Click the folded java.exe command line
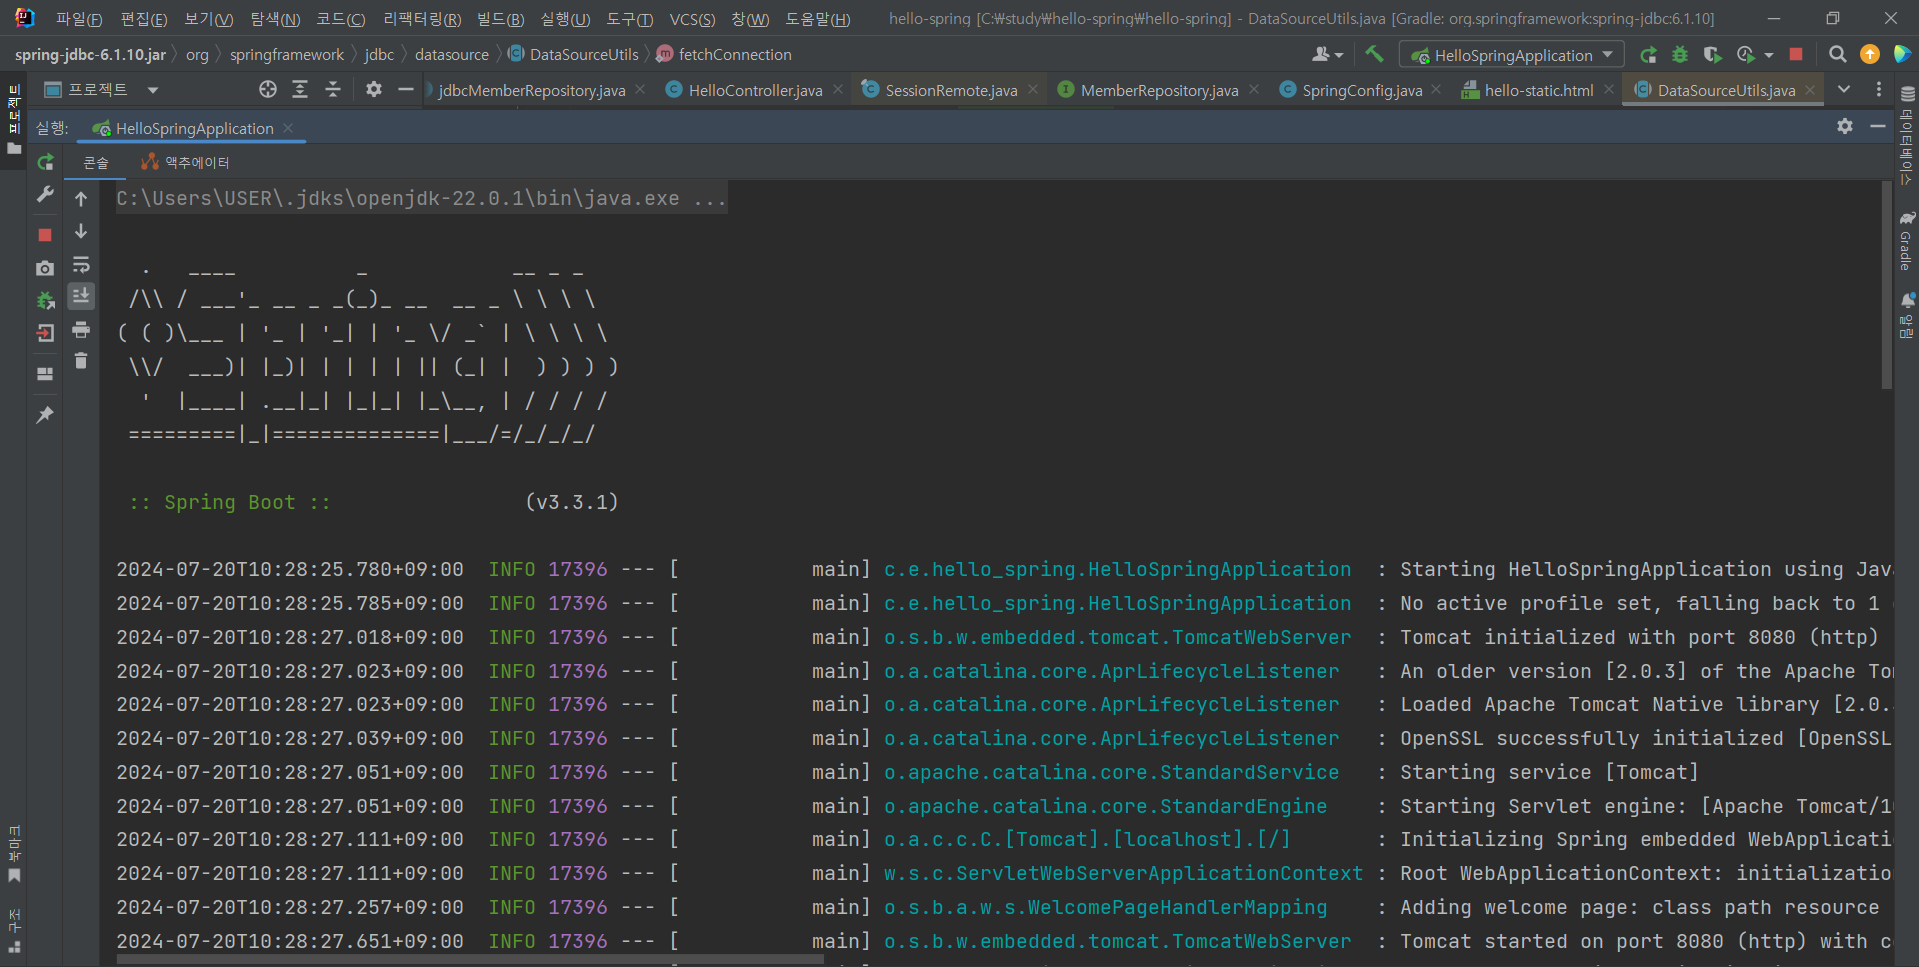This screenshot has width=1919, height=967. (x=421, y=198)
